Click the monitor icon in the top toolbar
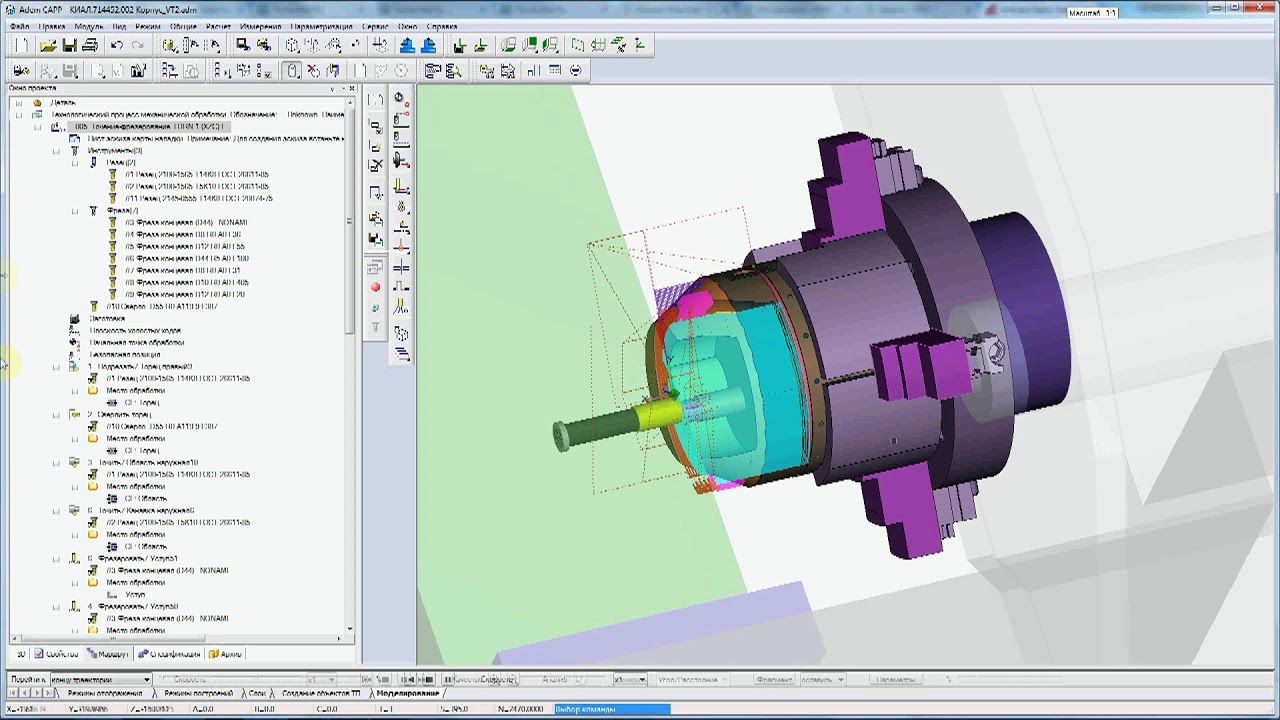This screenshot has width=1280, height=720. (242, 45)
